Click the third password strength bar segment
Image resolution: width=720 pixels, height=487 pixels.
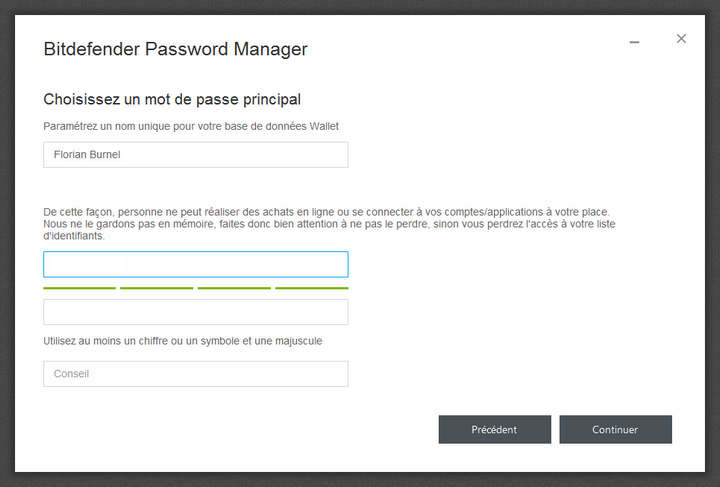(x=234, y=288)
